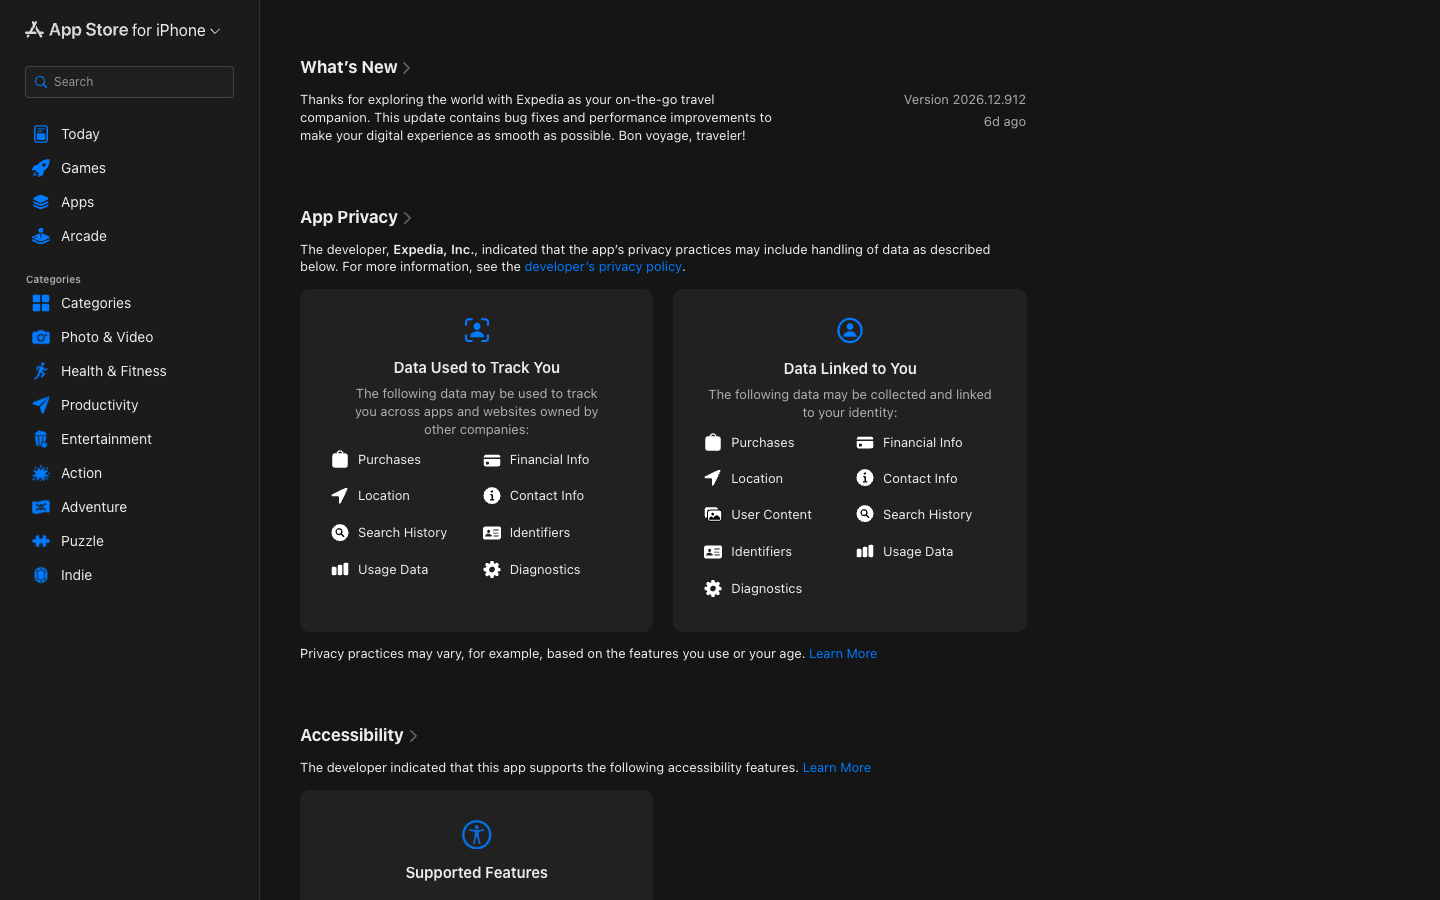The width and height of the screenshot is (1440, 900).
Task: Click the Arcade joystick icon
Action: (41, 236)
